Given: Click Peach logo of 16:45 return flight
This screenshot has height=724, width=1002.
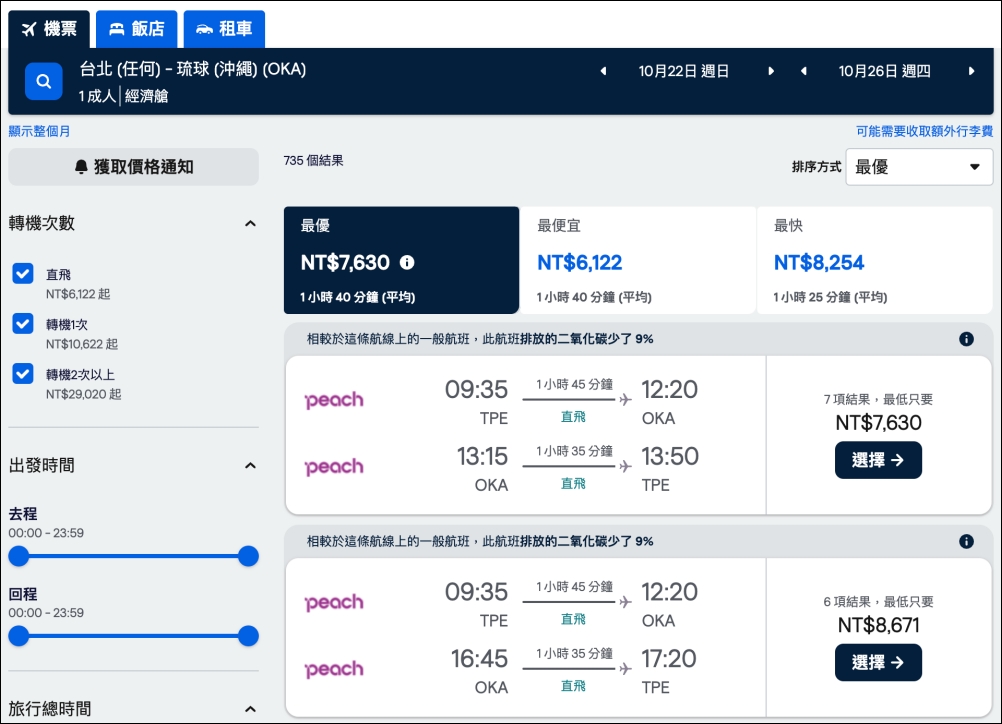Looking at the screenshot, I should click(334, 670).
